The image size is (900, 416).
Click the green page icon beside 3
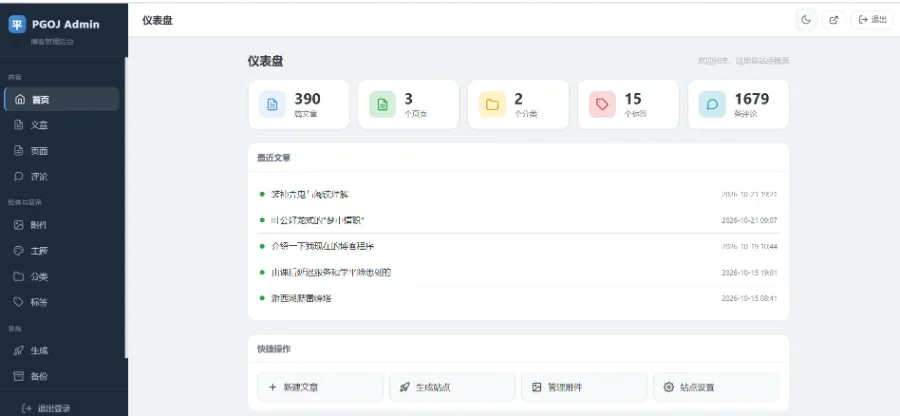[x=382, y=104]
